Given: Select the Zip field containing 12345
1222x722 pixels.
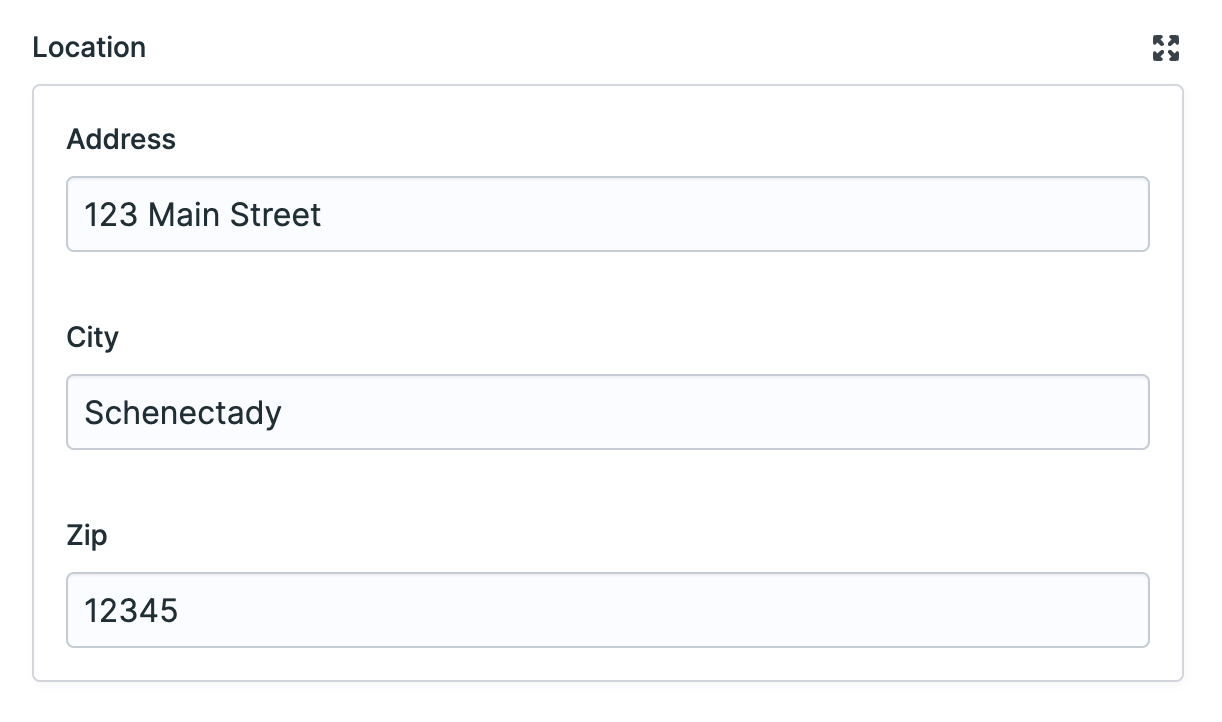Looking at the screenshot, I should tap(607, 609).
